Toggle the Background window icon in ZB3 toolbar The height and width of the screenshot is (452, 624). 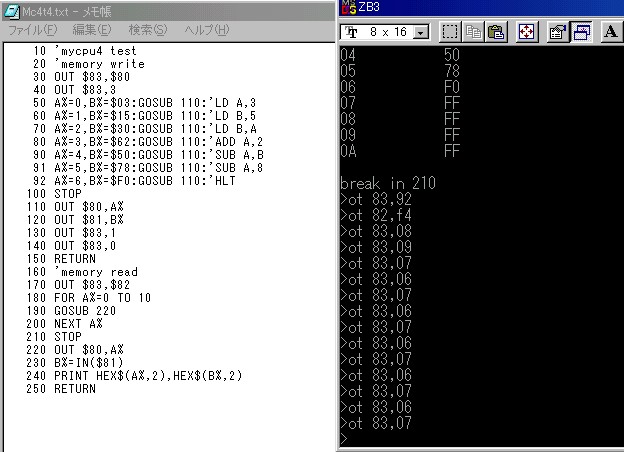(581, 32)
